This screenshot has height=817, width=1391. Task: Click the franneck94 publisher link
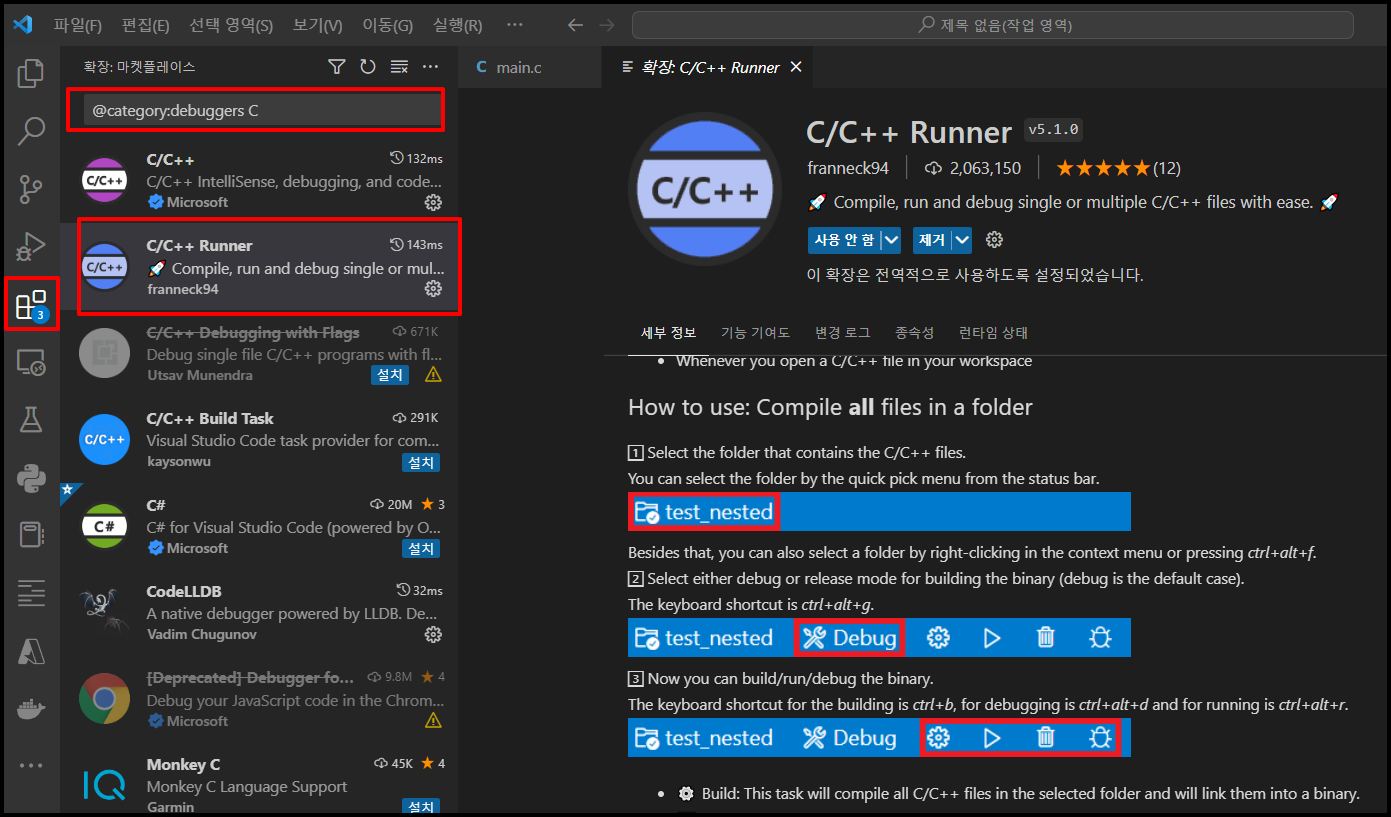pos(848,168)
